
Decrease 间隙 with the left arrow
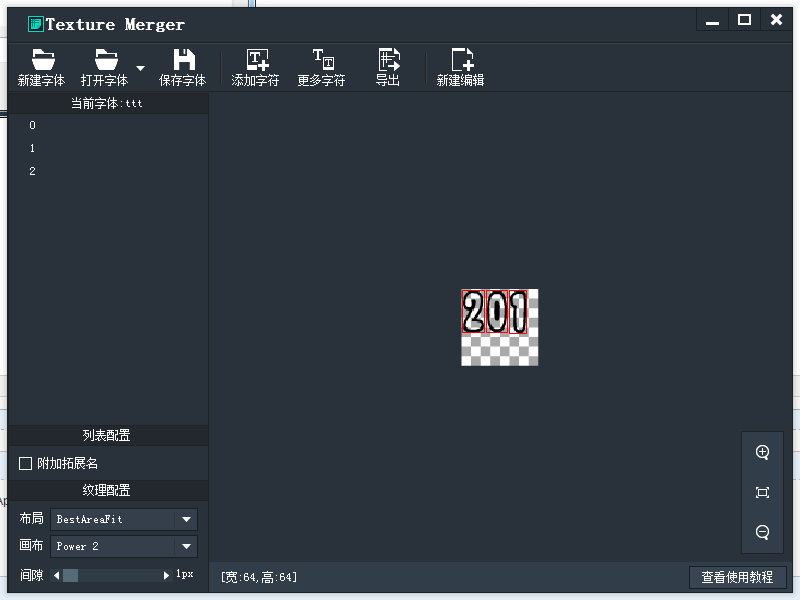57,576
